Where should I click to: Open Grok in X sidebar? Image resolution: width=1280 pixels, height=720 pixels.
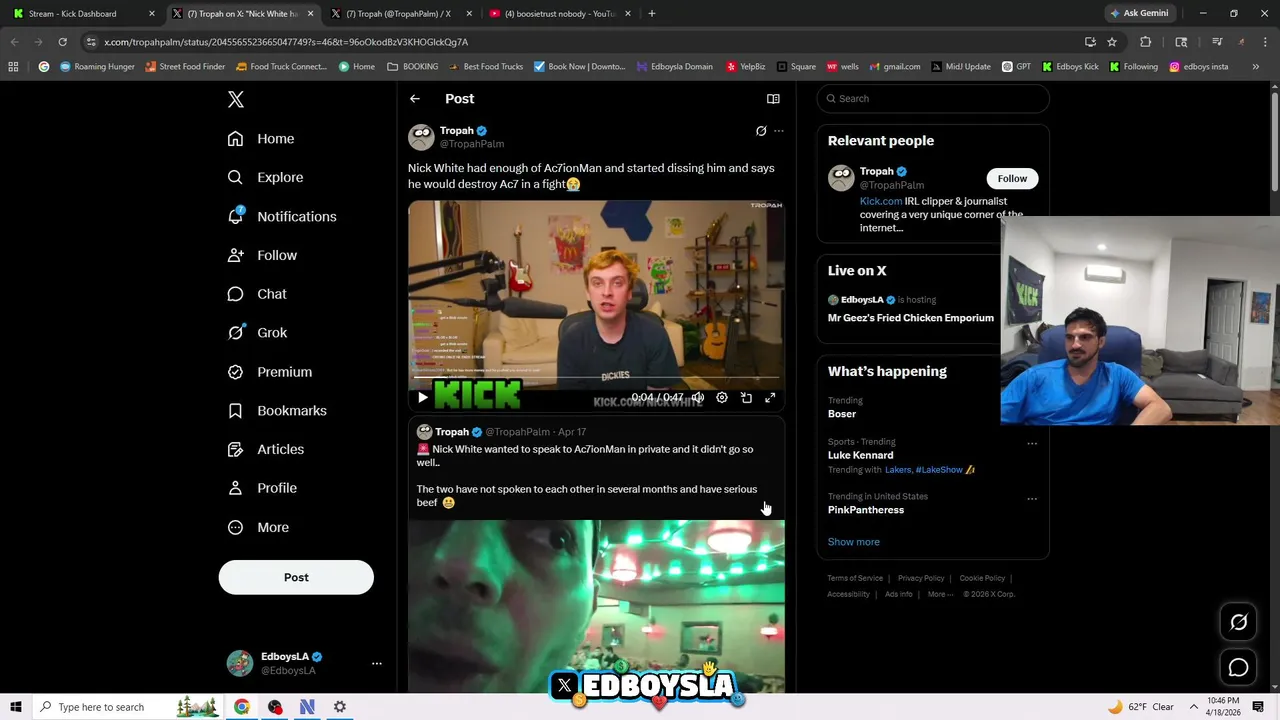pos(257,333)
